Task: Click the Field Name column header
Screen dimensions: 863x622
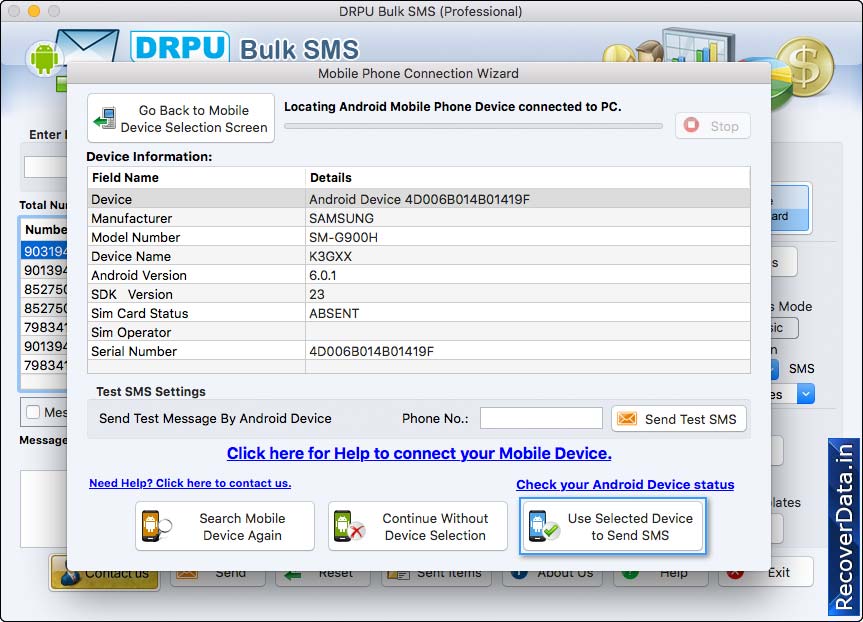Action: point(196,178)
